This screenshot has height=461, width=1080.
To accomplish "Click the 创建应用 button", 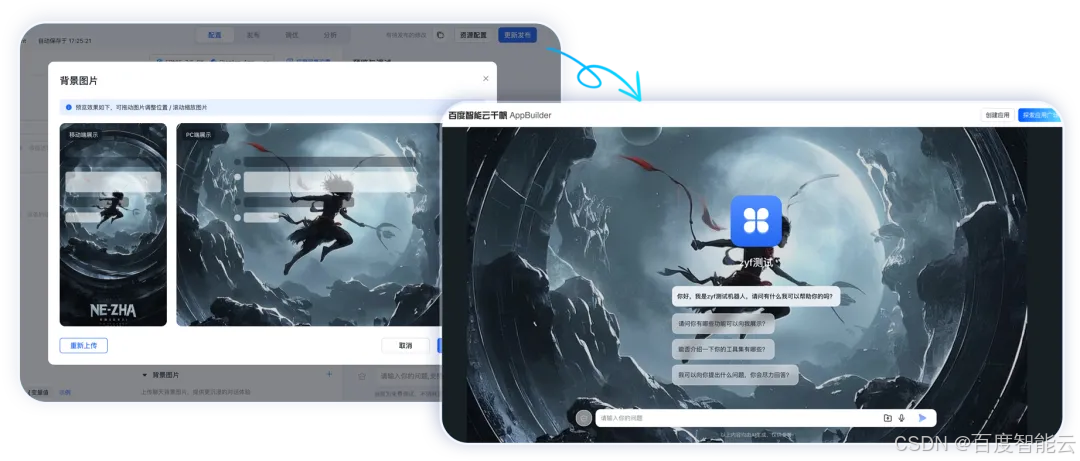I will 997,115.
